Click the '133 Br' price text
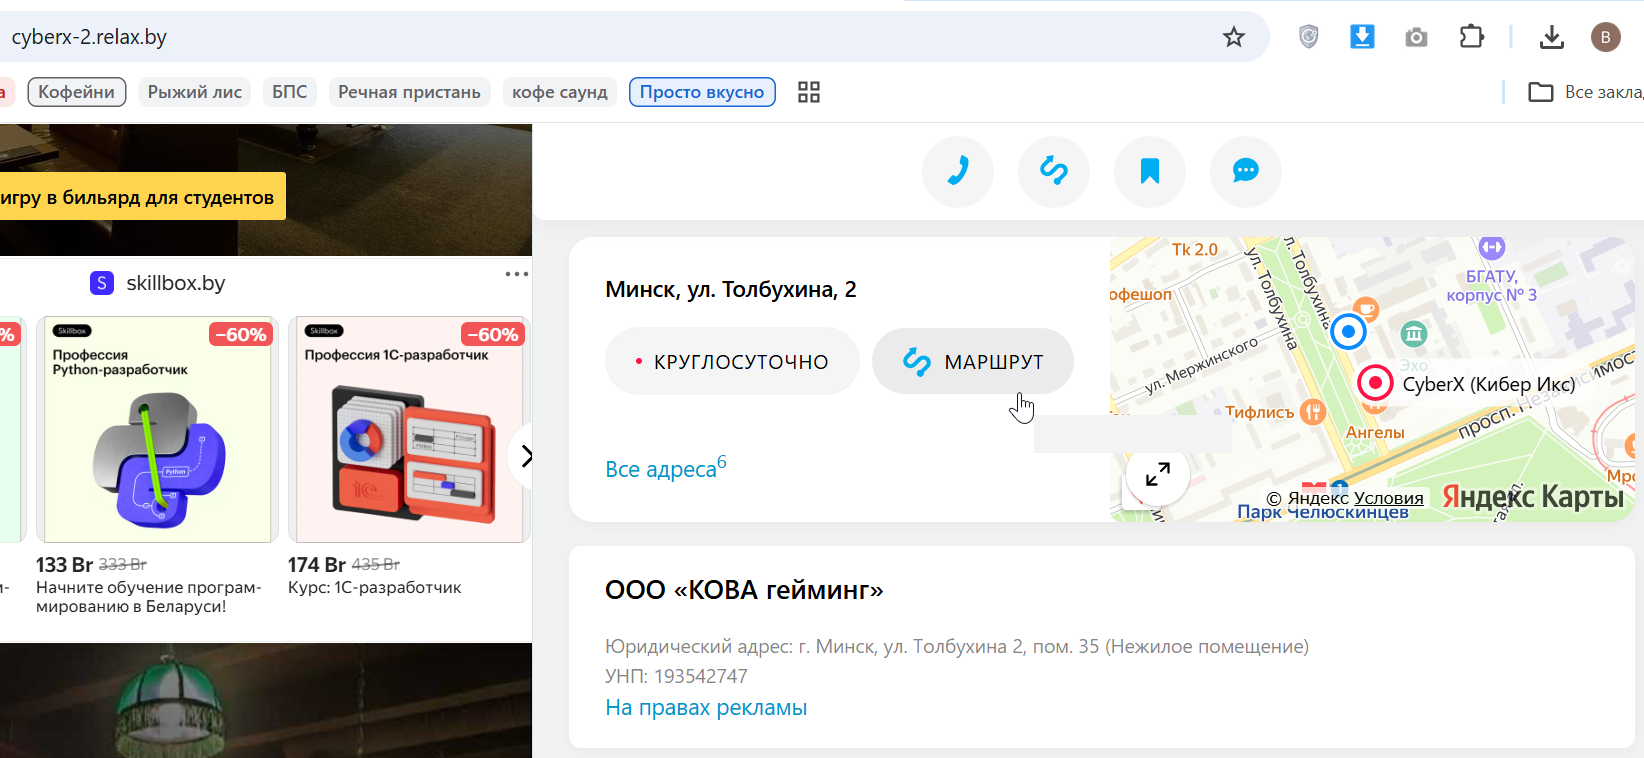This screenshot has height=758, width=1644. point(64,565)
